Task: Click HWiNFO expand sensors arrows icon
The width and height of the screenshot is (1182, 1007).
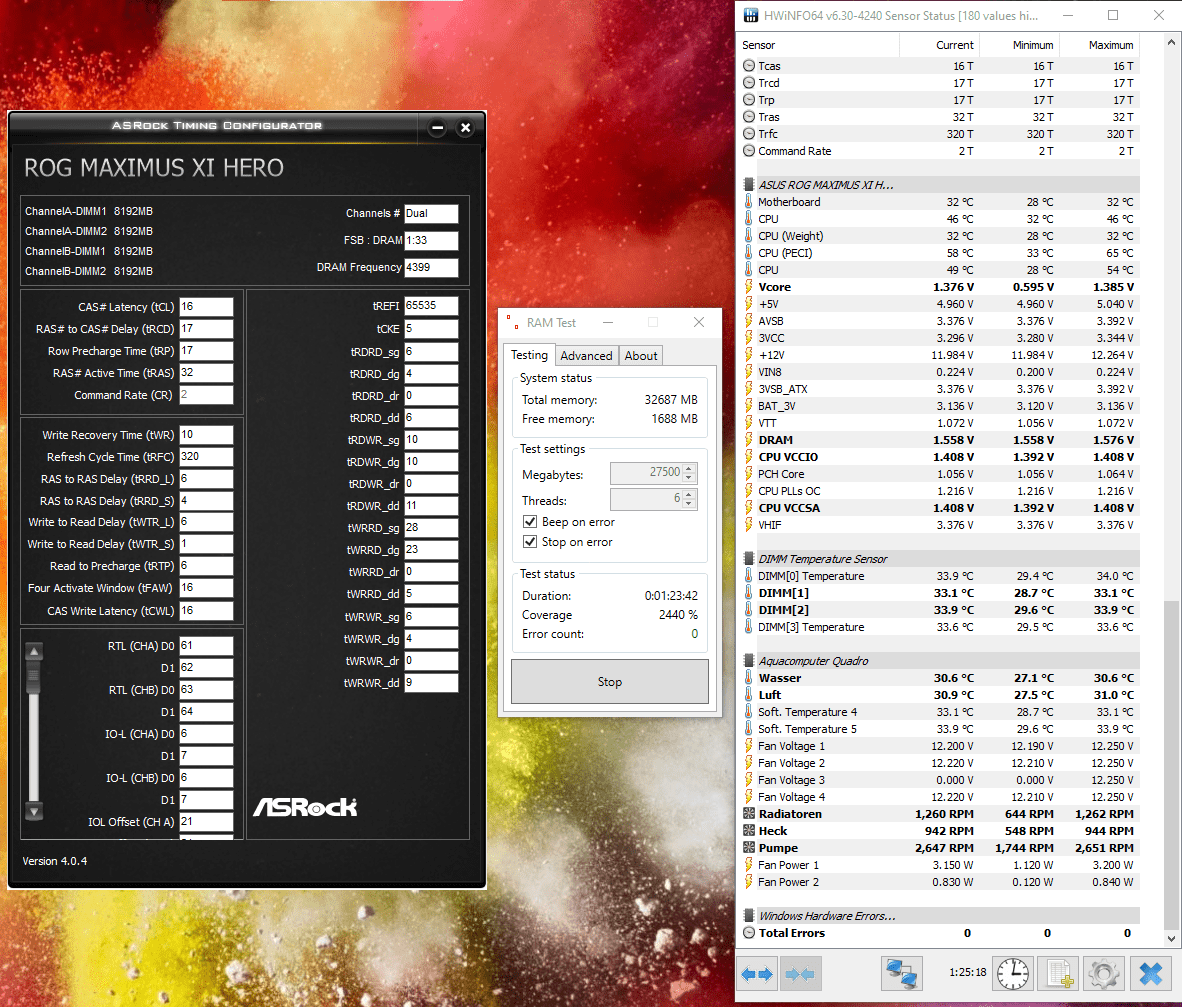Action: pyautogui.click(x=757, y=974)
